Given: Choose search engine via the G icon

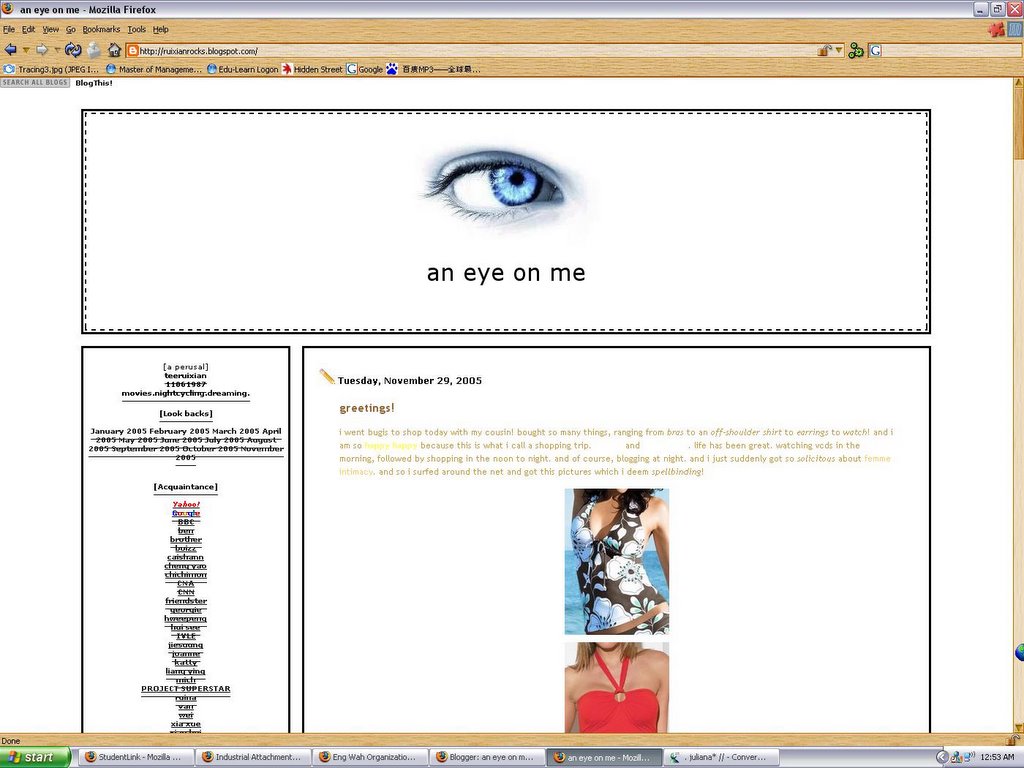Looking at the screenshot, I should (x=875, y=50).
